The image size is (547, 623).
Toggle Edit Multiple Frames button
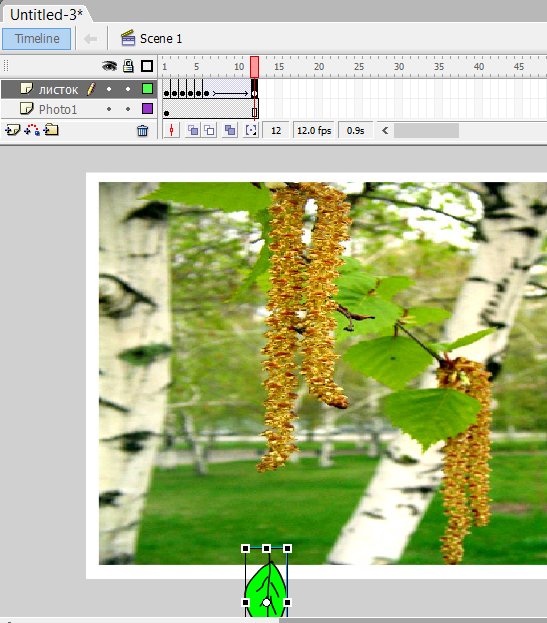coord(230,130)
